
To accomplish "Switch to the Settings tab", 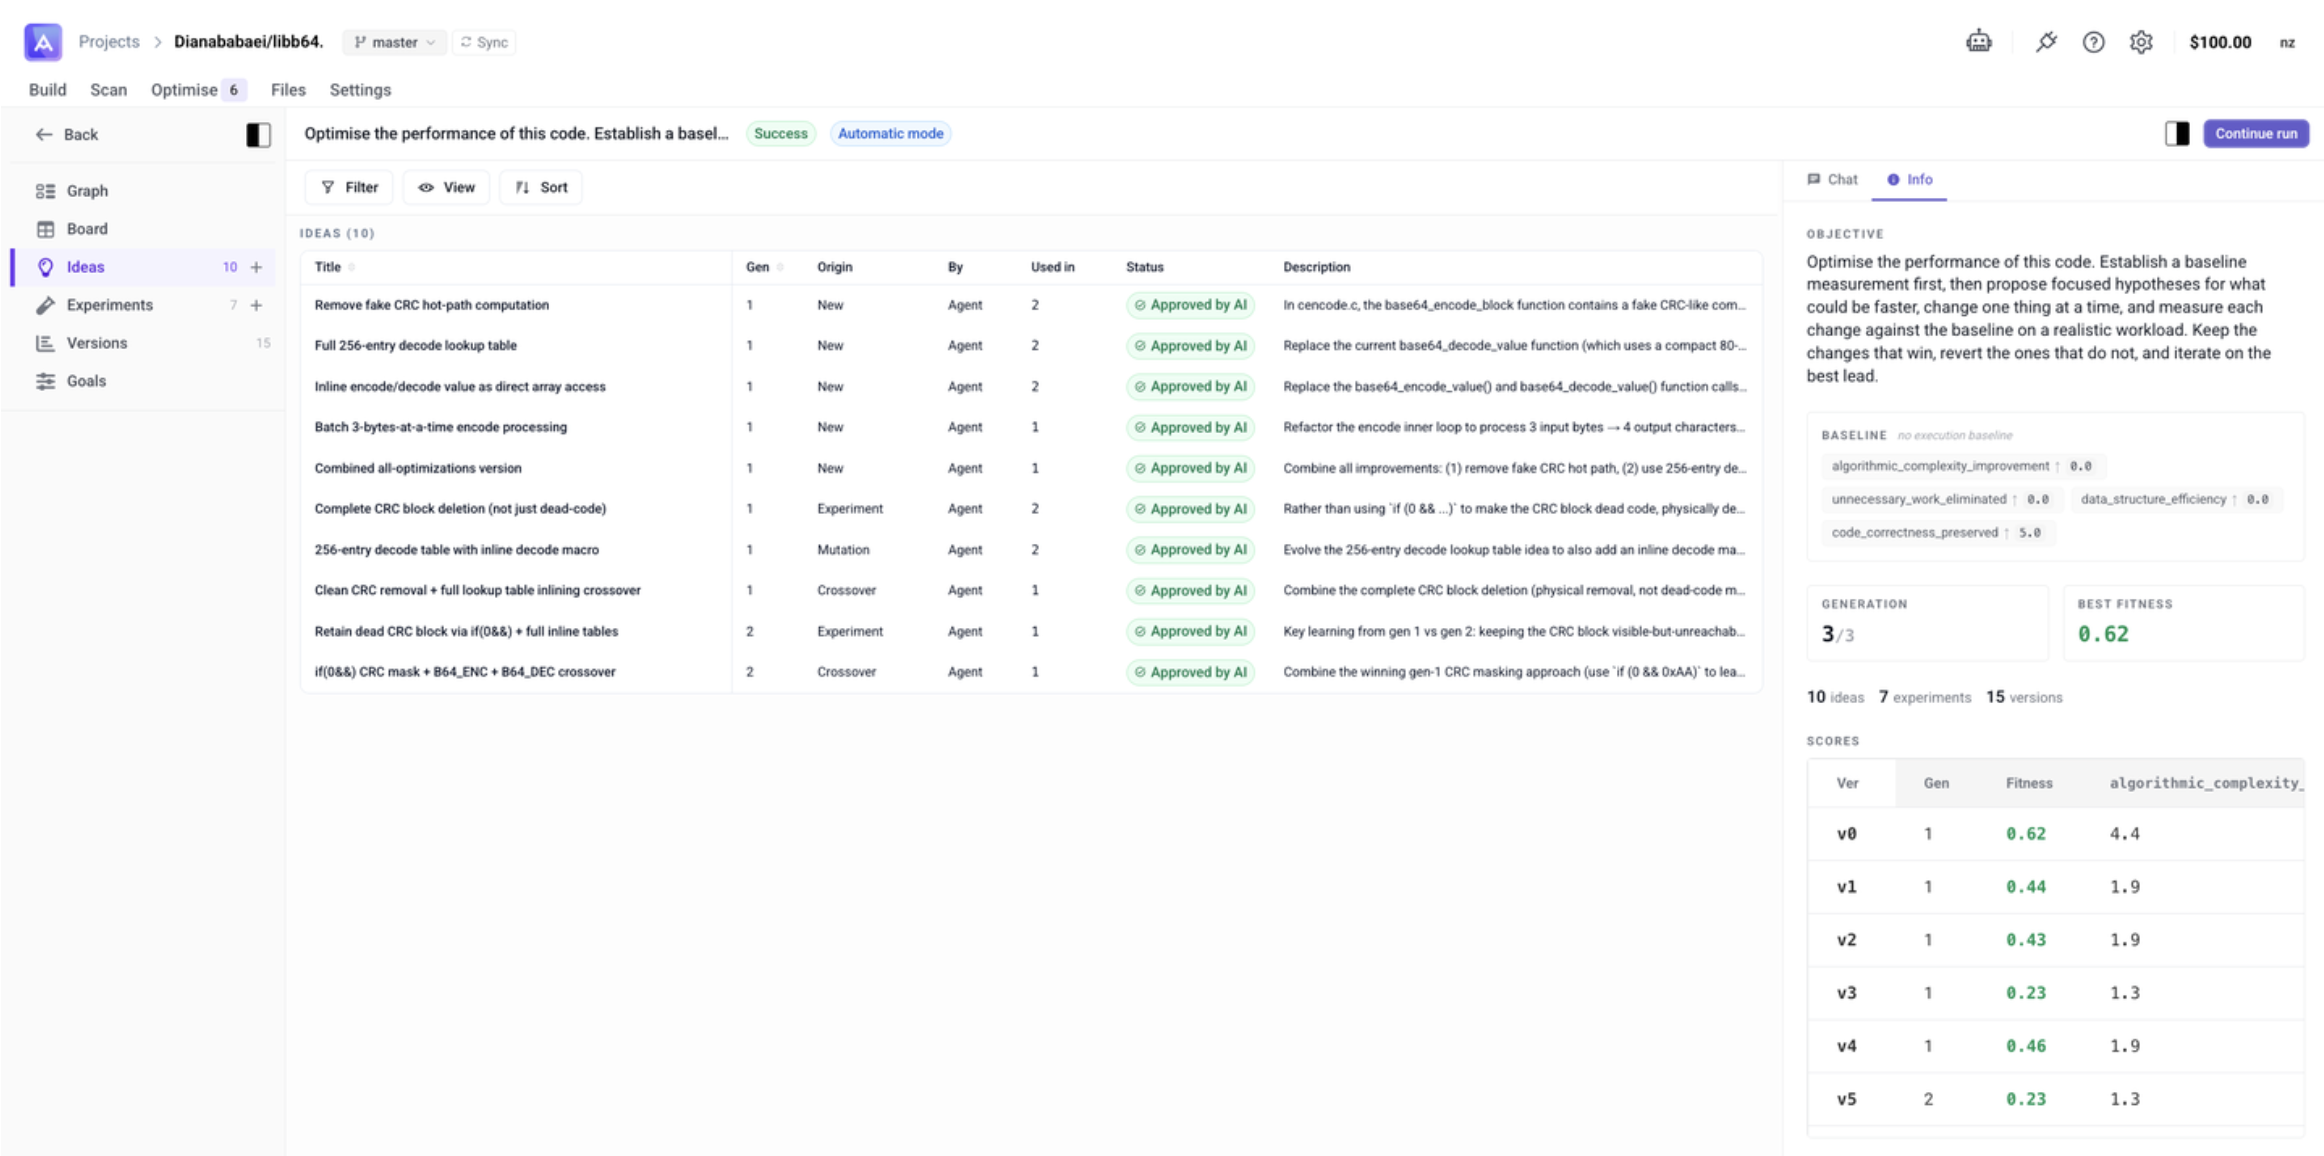I will click(360, 89).
